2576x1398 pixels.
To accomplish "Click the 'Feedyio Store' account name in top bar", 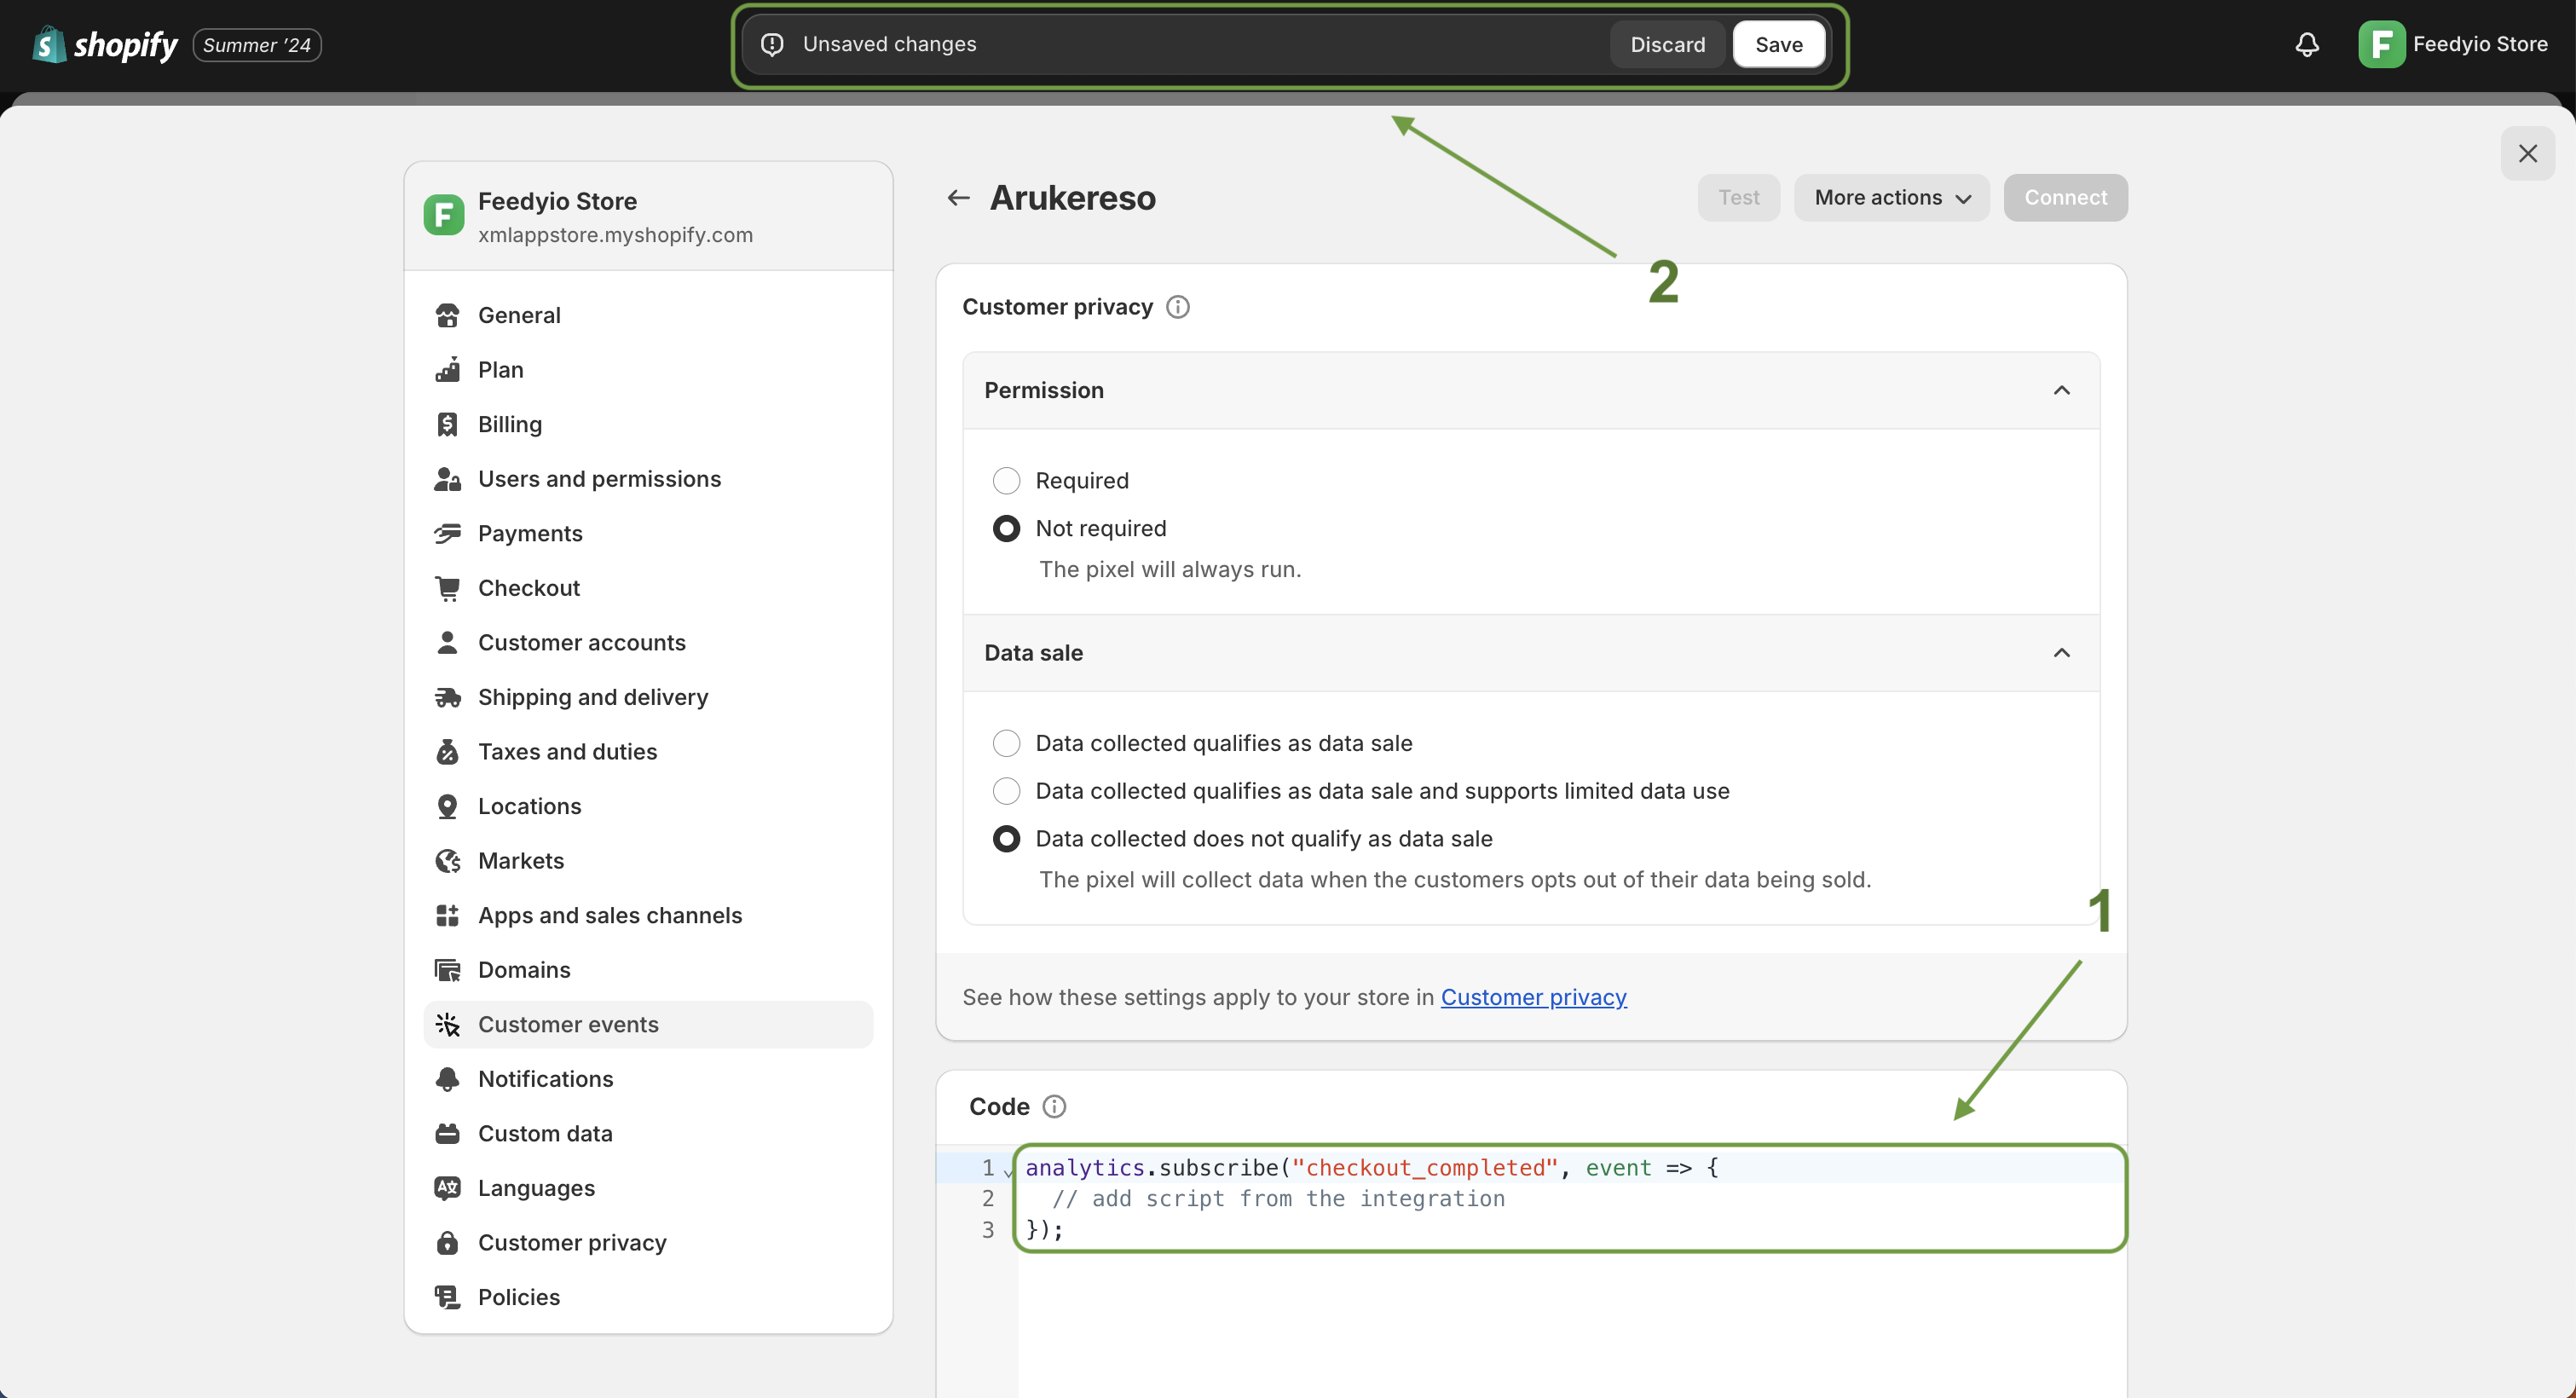I will 2480,44.
